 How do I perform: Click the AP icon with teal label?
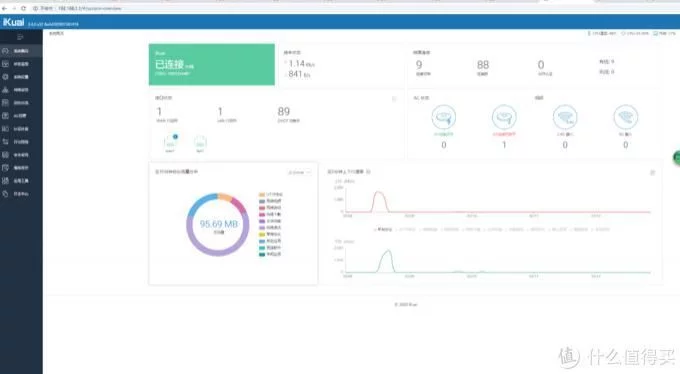click(x=444, y=117)
